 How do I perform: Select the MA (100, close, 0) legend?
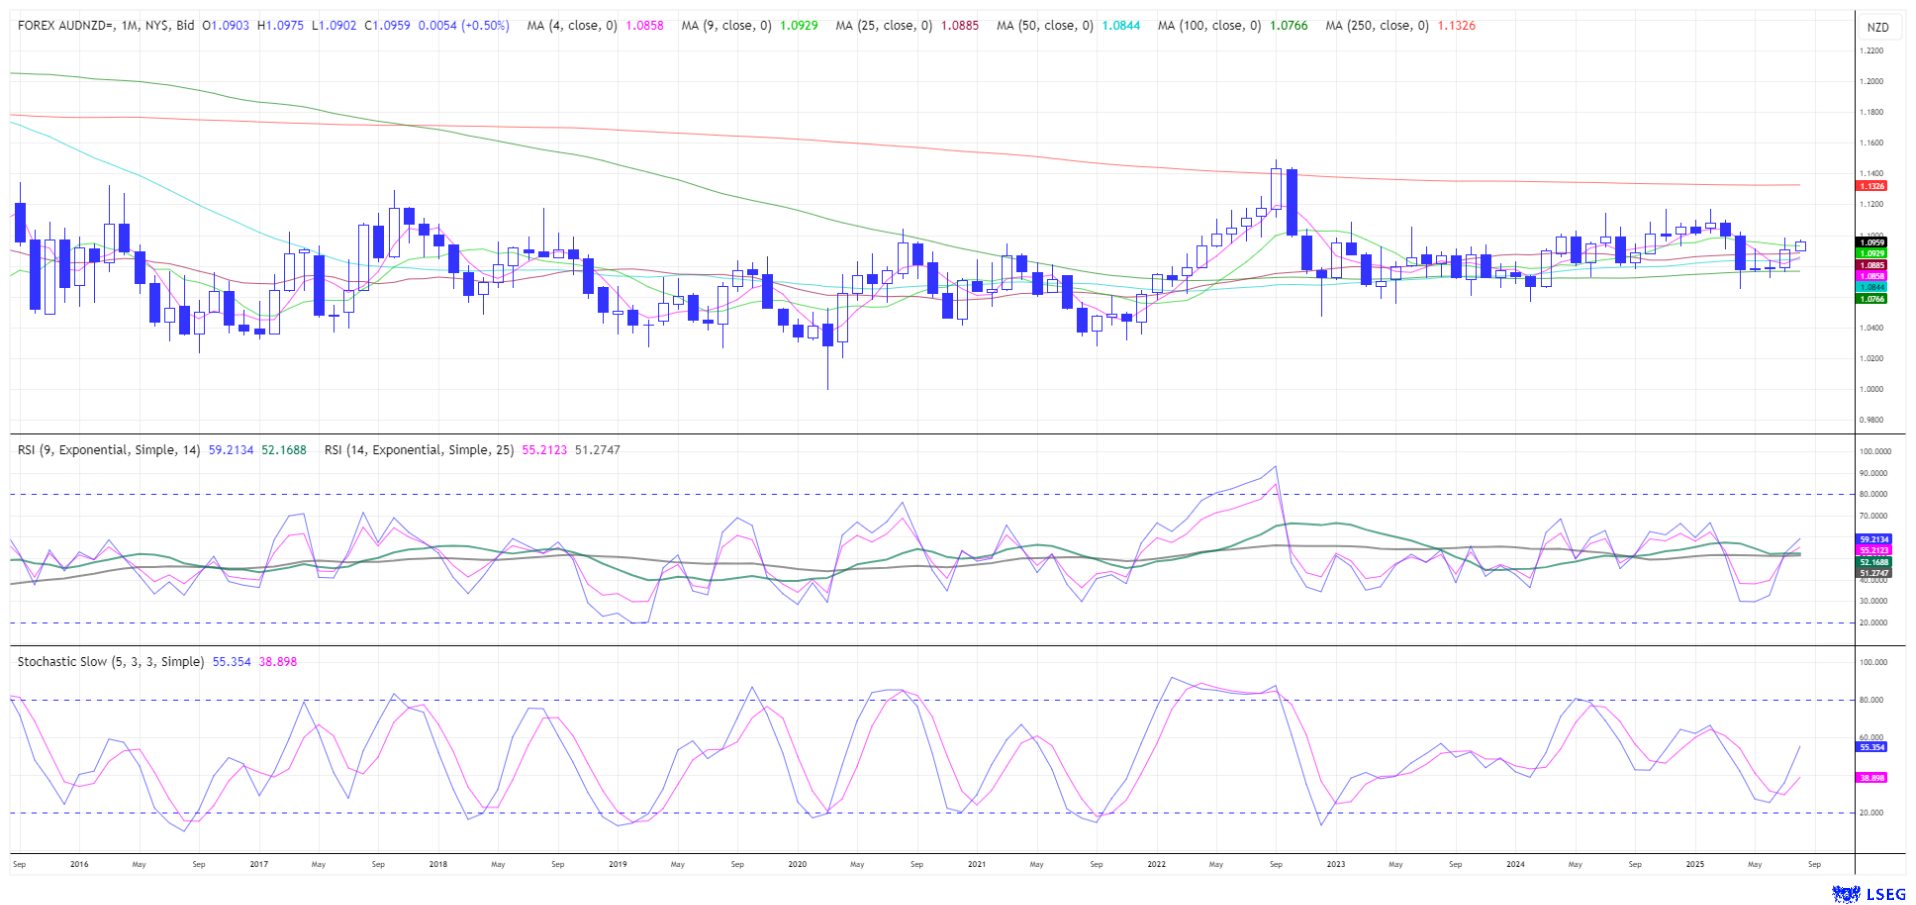1209,25
